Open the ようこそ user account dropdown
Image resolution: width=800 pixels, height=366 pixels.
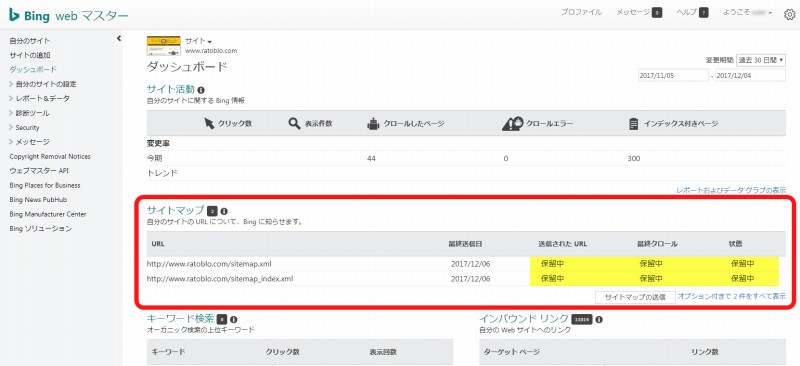pos(747,12)
